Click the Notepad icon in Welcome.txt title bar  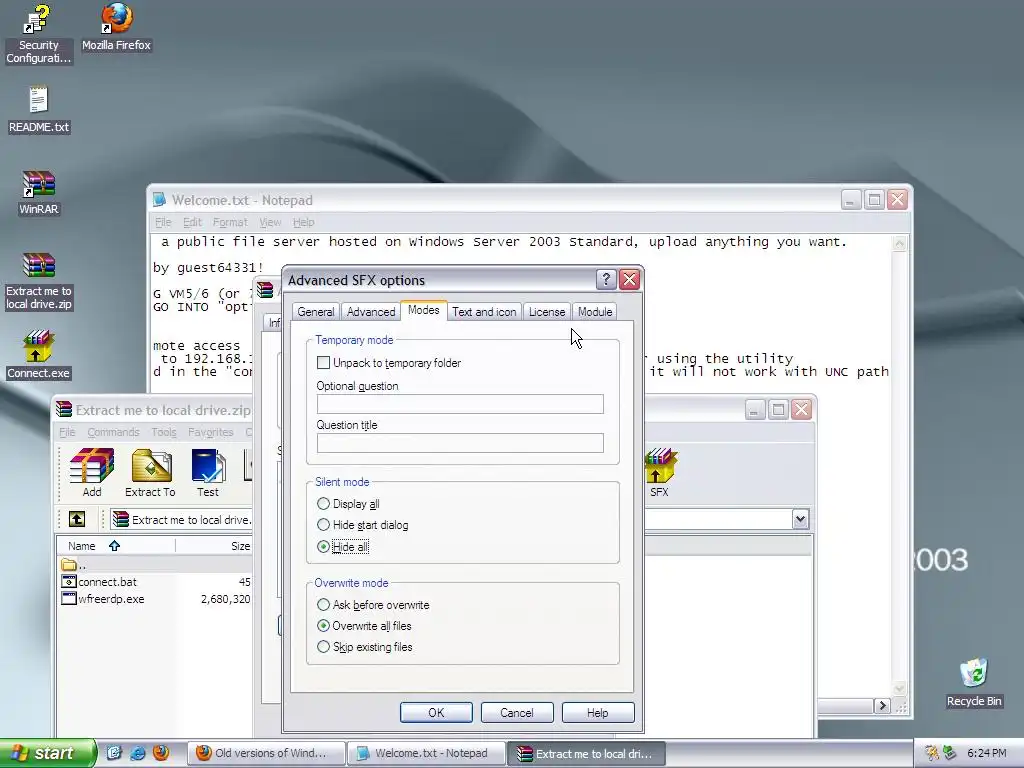pos(159,200)
